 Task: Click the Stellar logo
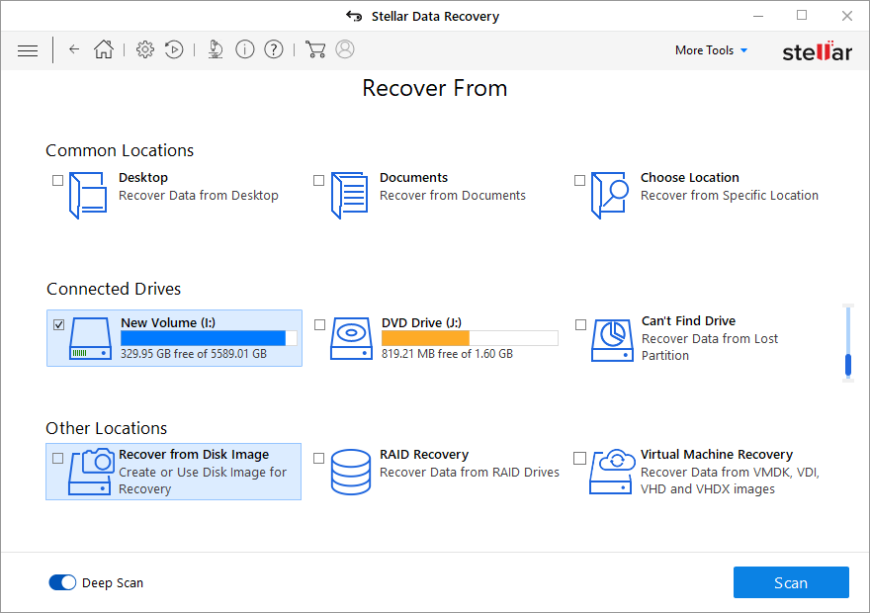(817, 51)
